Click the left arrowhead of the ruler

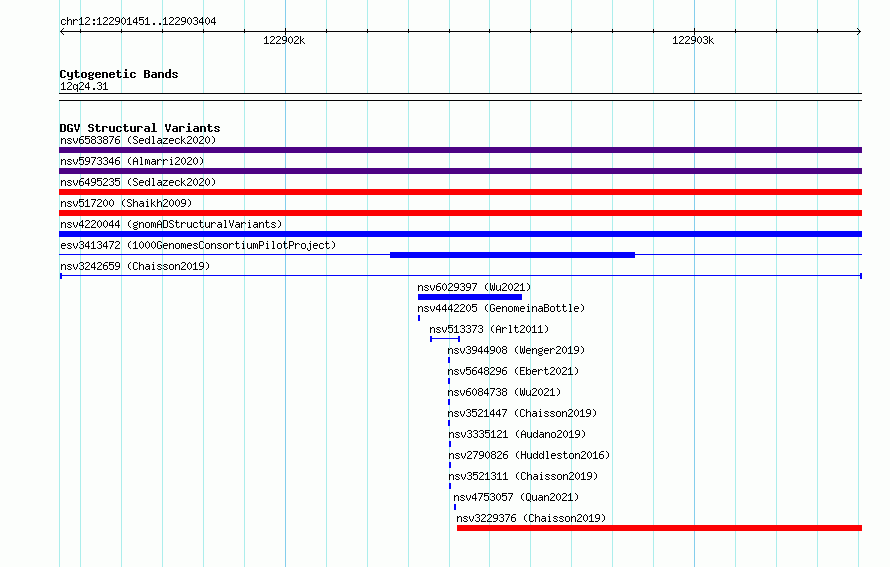tap(62, 32)
